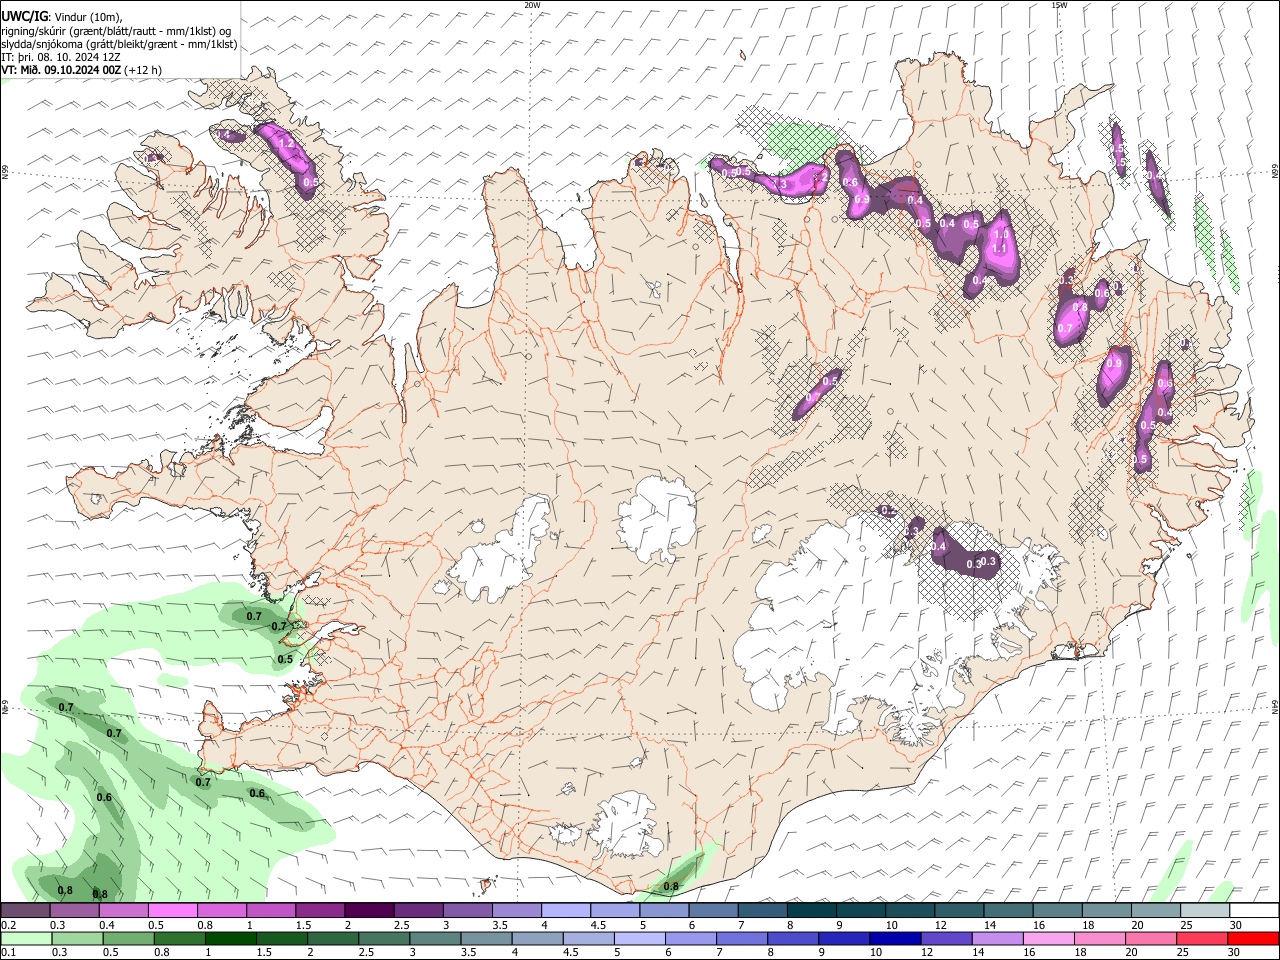Click the 'rigning/skúrir' legend description line
The image size is (1280, 960).
click(x=116, y=31)
